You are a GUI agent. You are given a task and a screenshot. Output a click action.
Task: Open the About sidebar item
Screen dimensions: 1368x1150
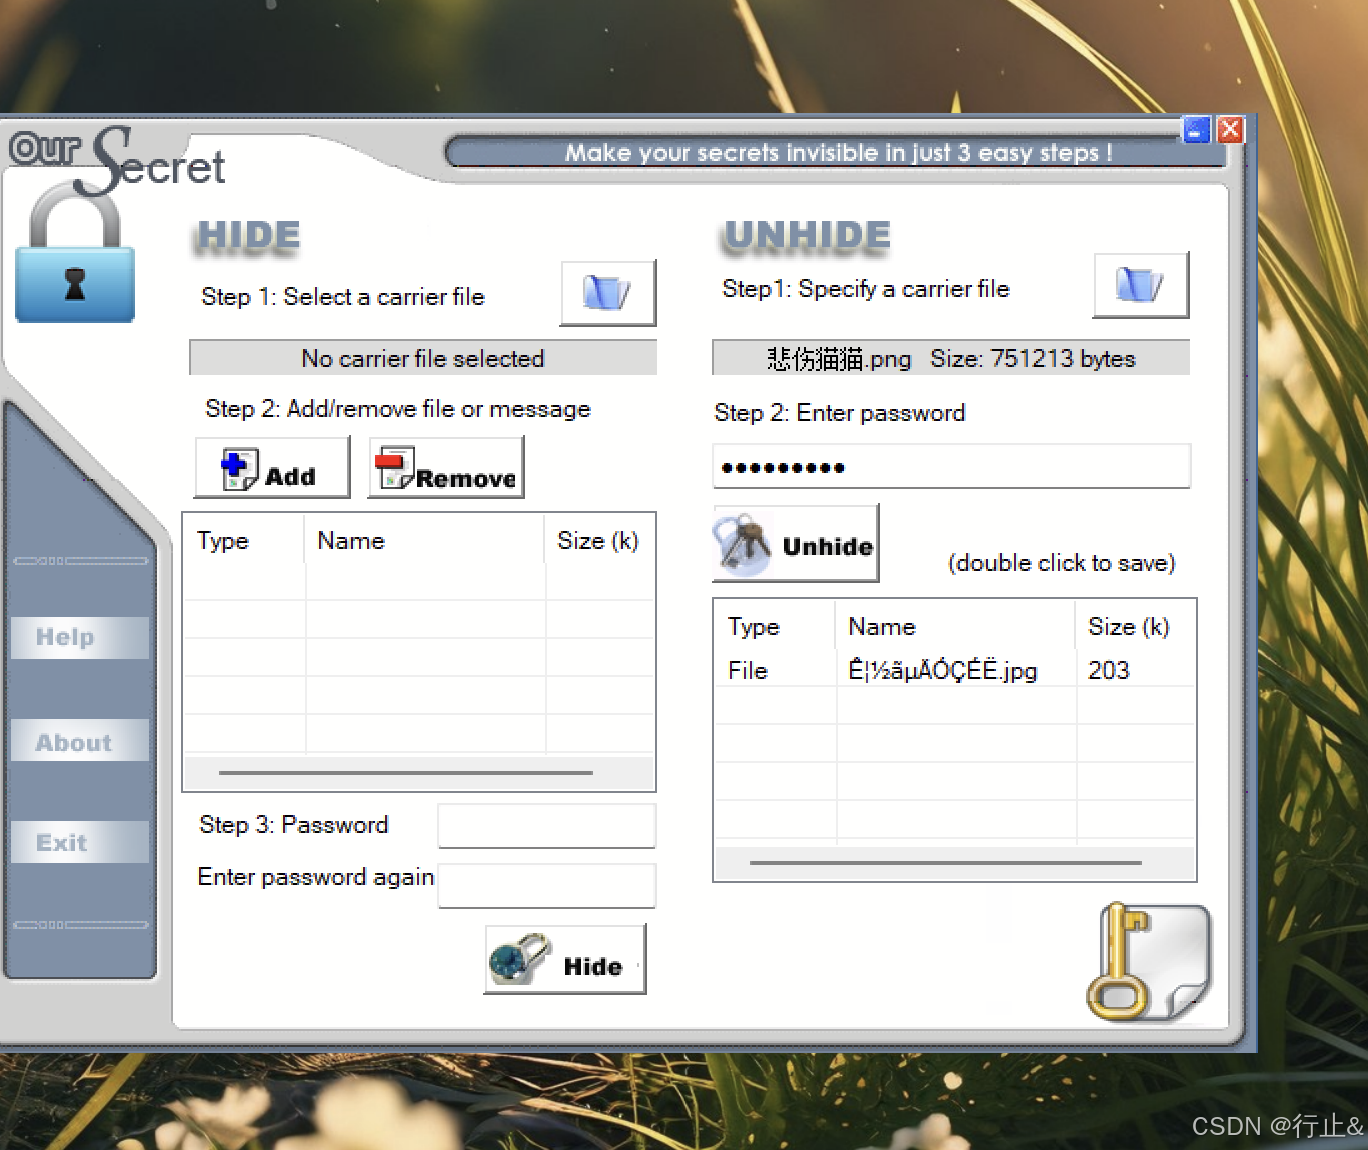pos(80,741)
